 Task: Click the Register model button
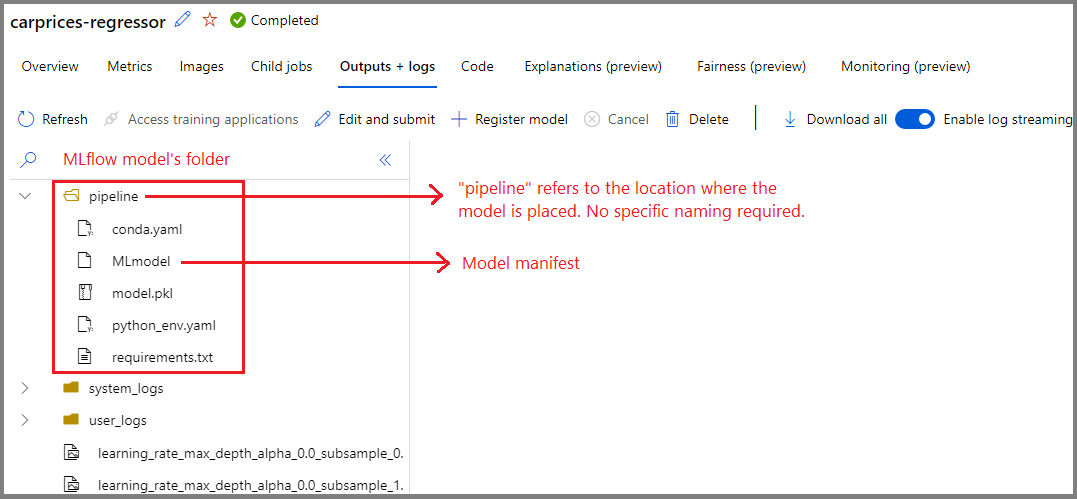[509, 119]
